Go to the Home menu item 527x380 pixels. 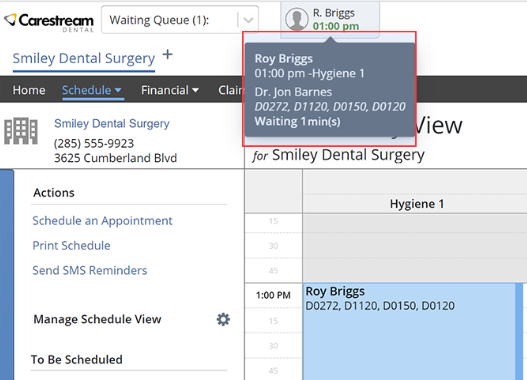pos(29,90)
